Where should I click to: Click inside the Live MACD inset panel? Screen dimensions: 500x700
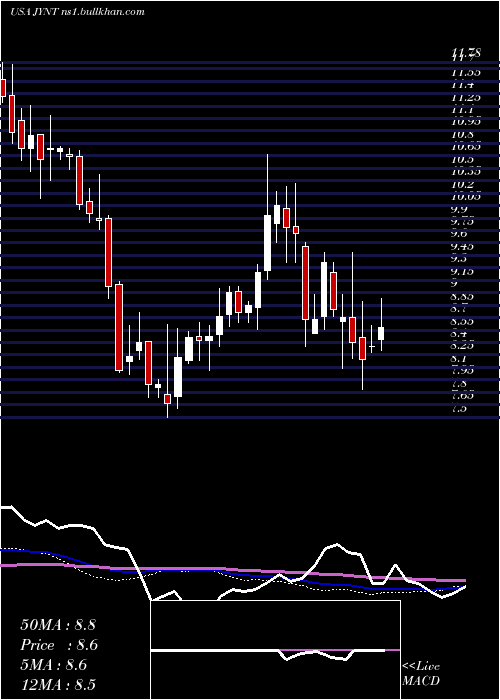tap(275, 650)
